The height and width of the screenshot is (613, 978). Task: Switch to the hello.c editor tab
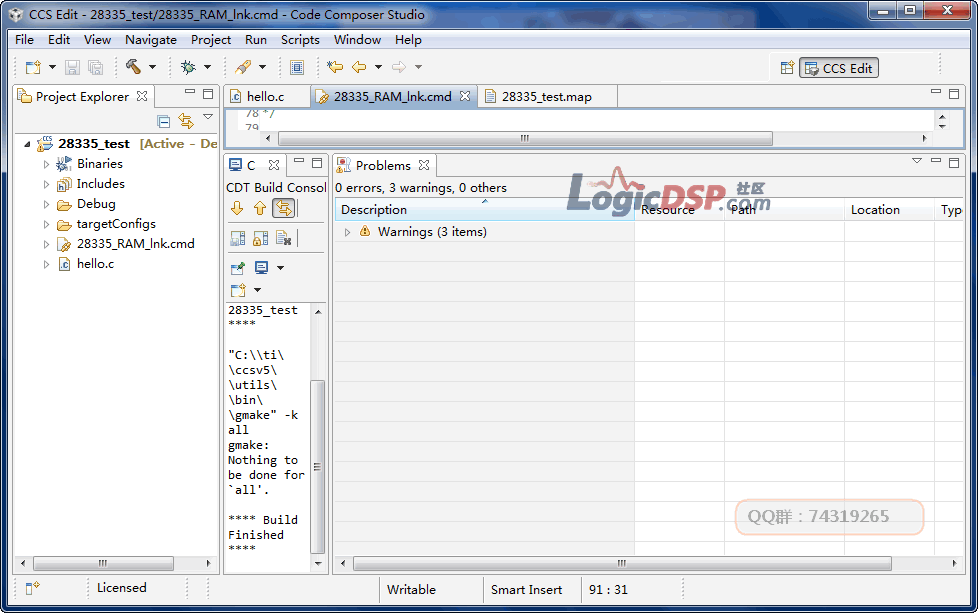point(265,97)
